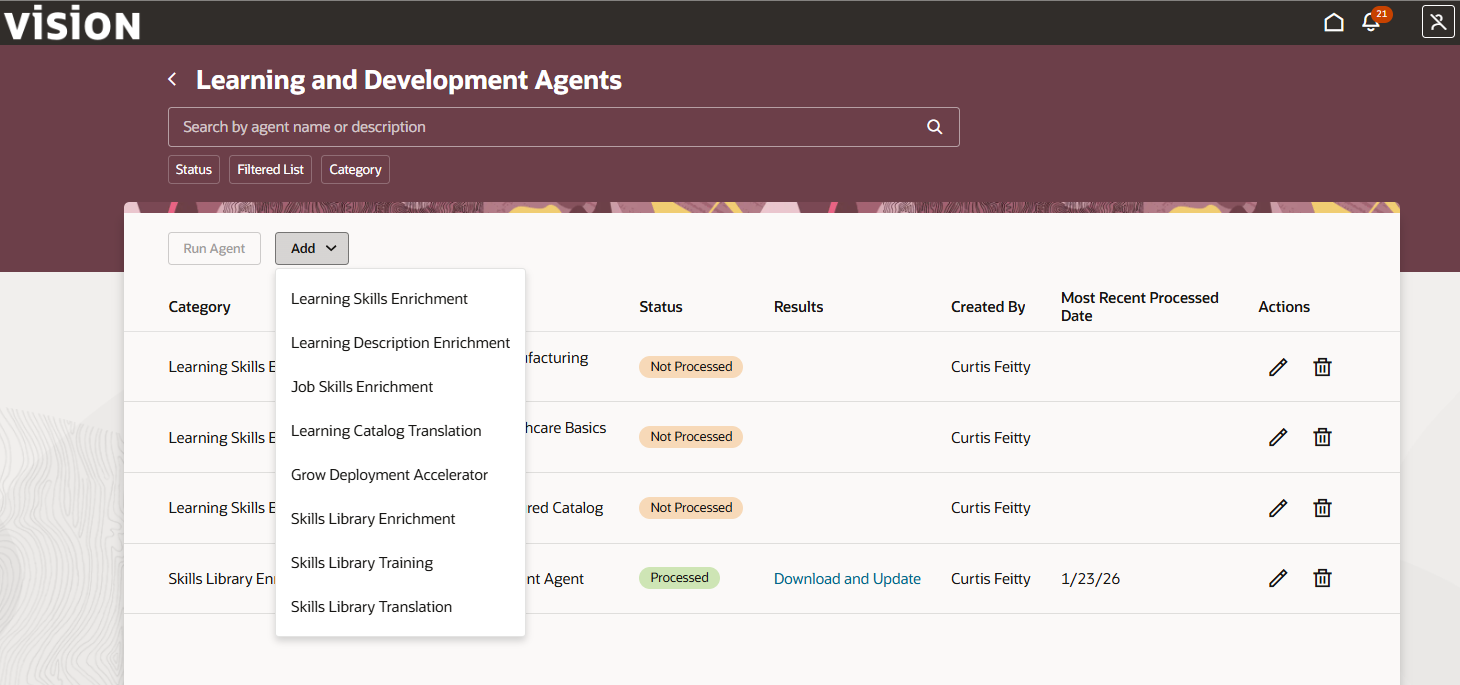This screenshot has width=1460, height=685.
Task: Click the search magnifier icon
Action: point(935,127)
